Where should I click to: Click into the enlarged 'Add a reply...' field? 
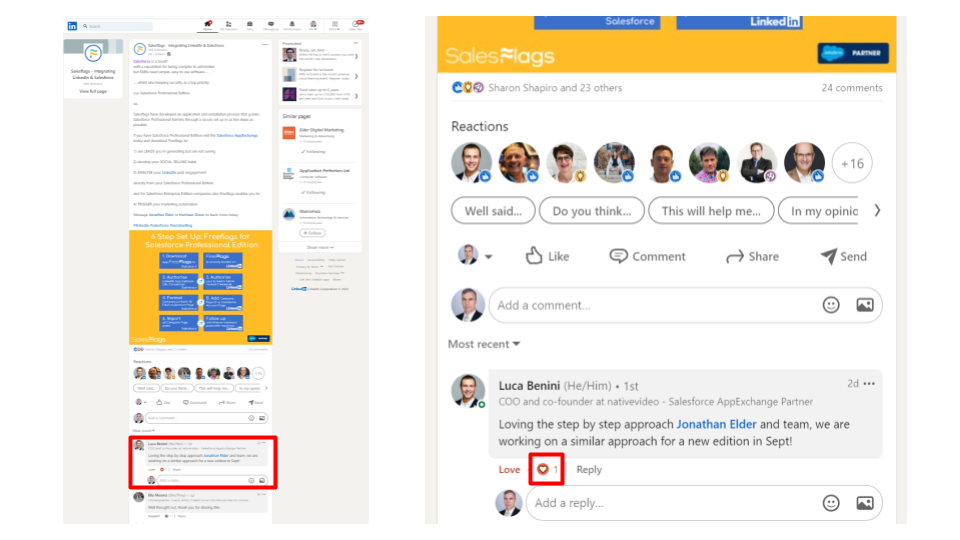pyautogui.click(x=703, y=503)
